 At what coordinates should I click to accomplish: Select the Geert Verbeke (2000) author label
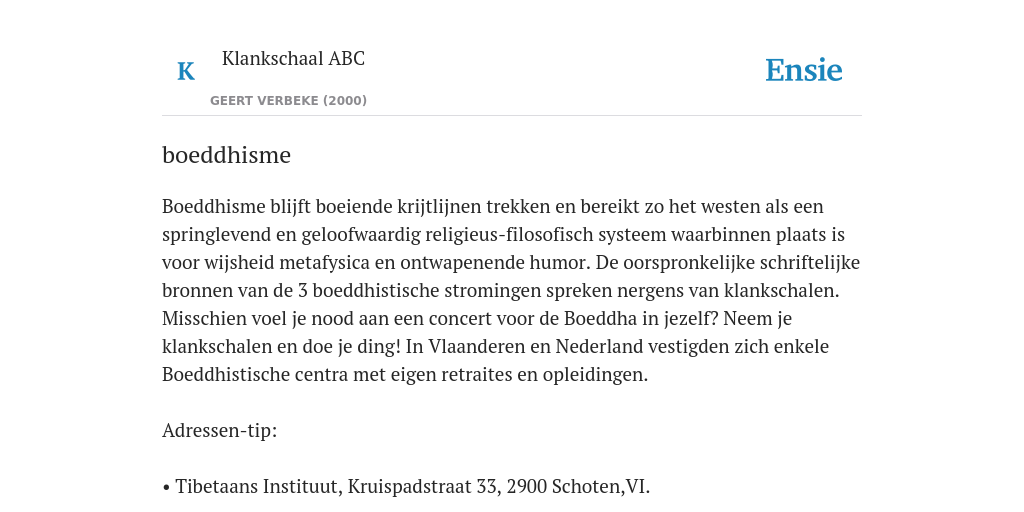pos(288,101)
